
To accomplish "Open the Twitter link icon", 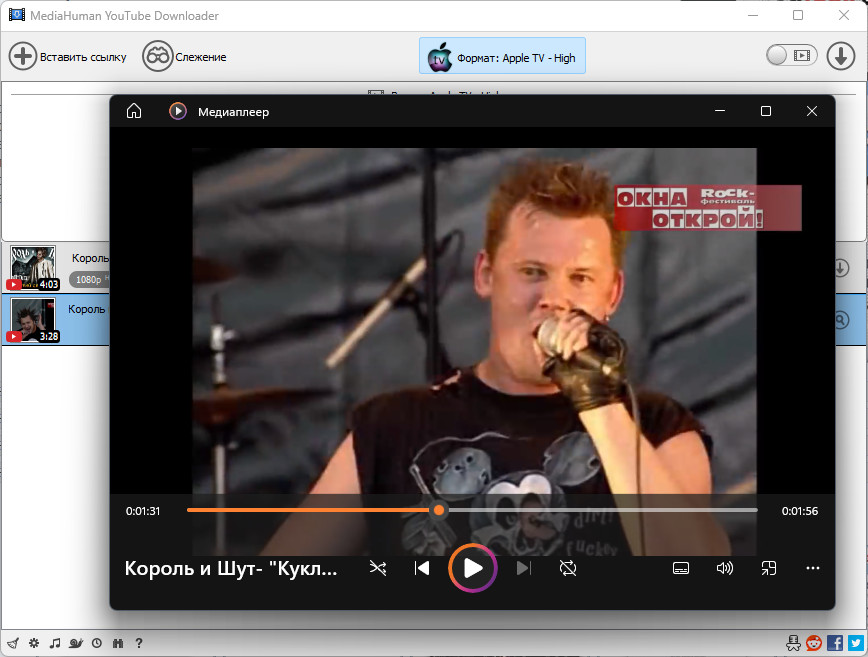I will click(x=856, y=643).
